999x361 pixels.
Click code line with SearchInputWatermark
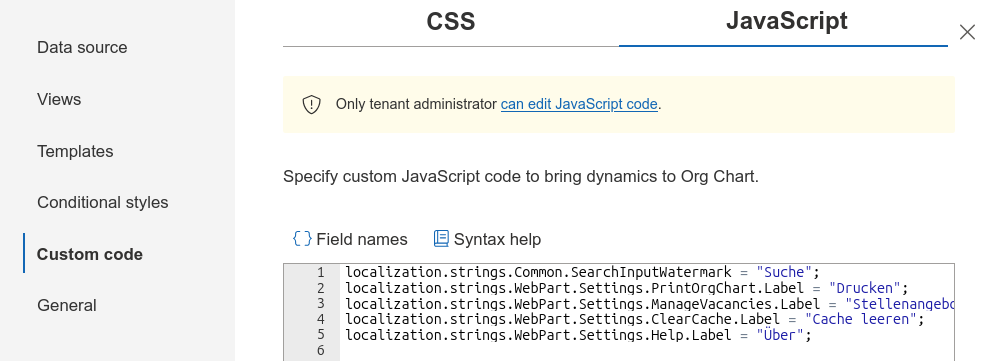(583, 273)
